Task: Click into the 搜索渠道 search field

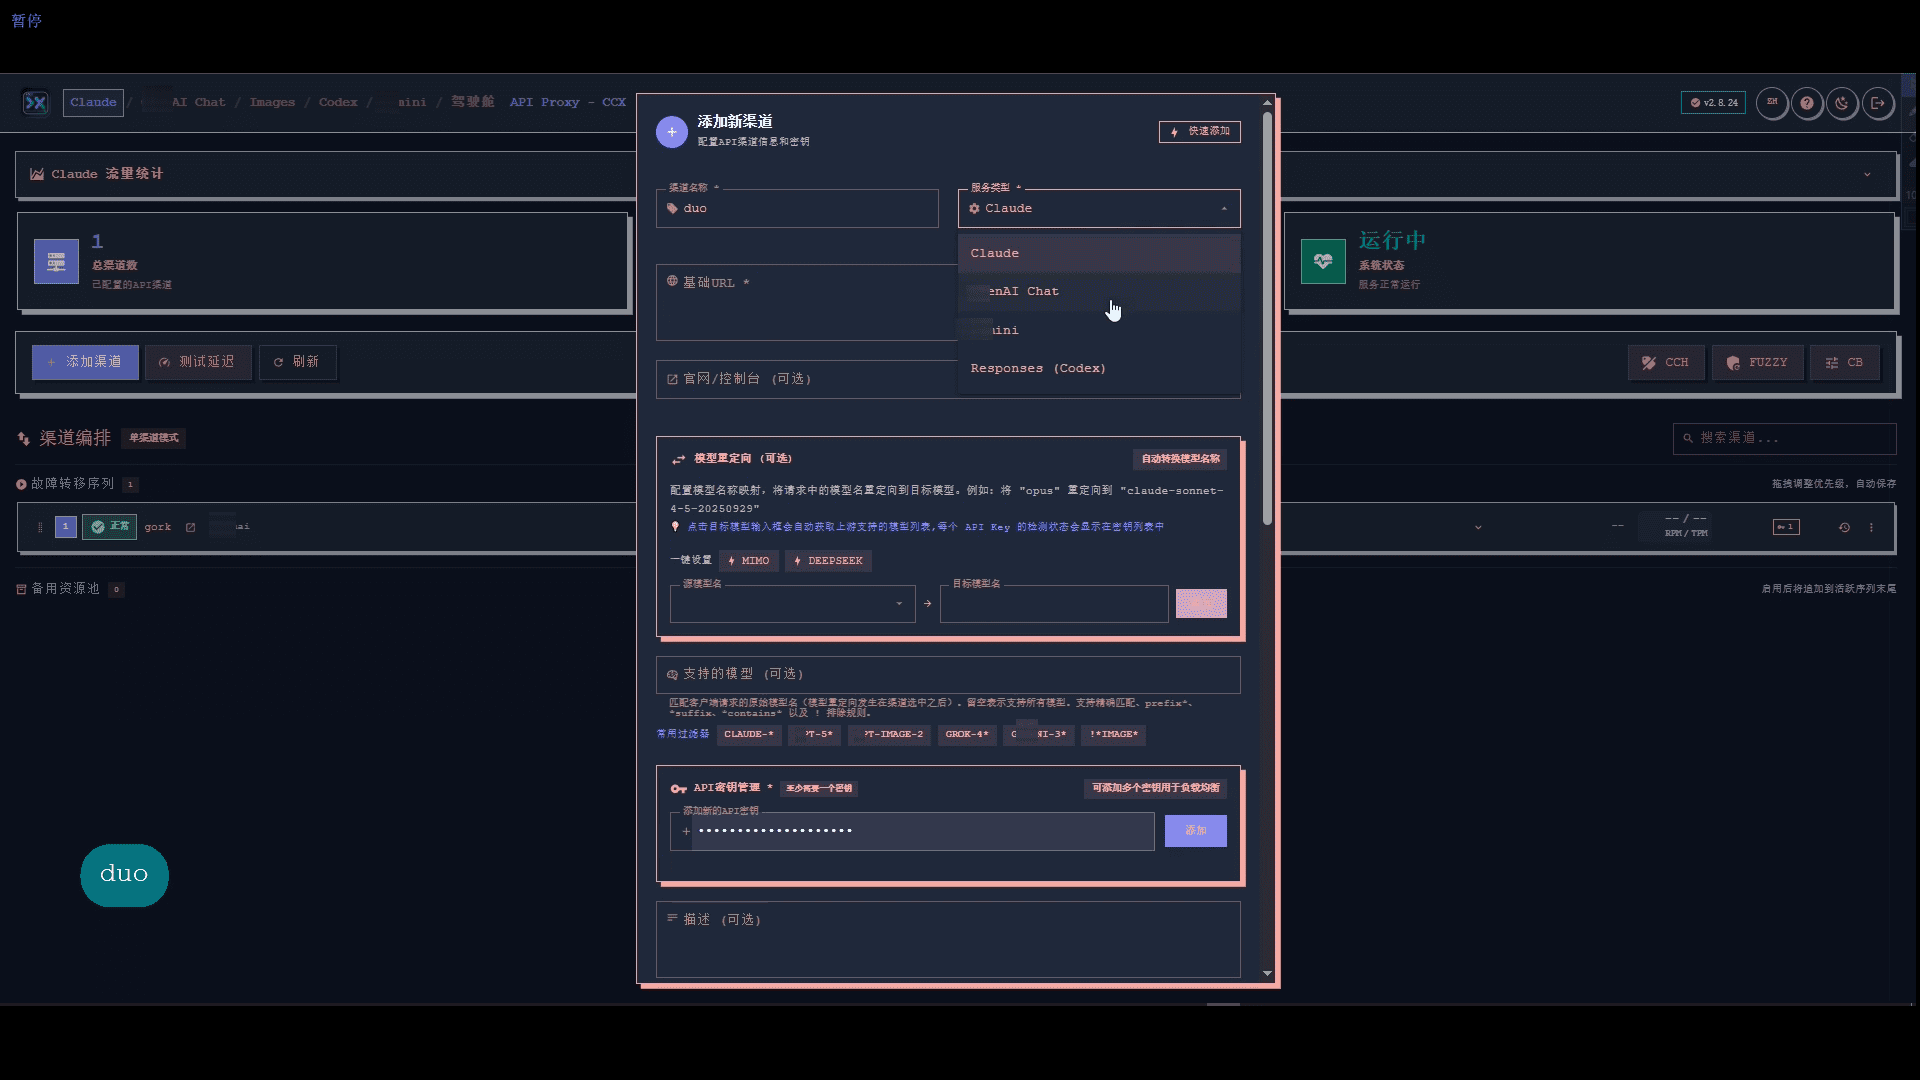Action: tap(1785, 438)
